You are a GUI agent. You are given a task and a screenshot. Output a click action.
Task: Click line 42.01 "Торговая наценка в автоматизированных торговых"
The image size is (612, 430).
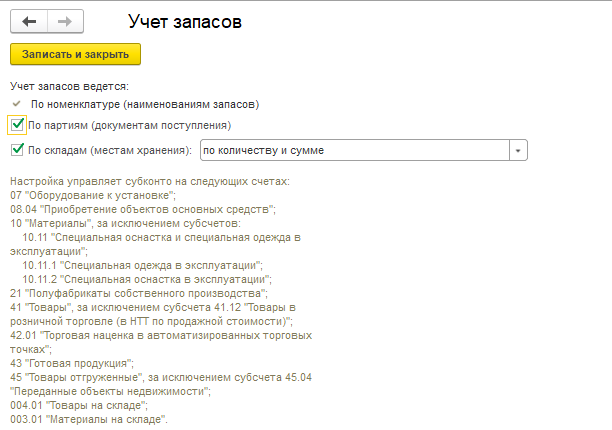(x=161, y=336)
